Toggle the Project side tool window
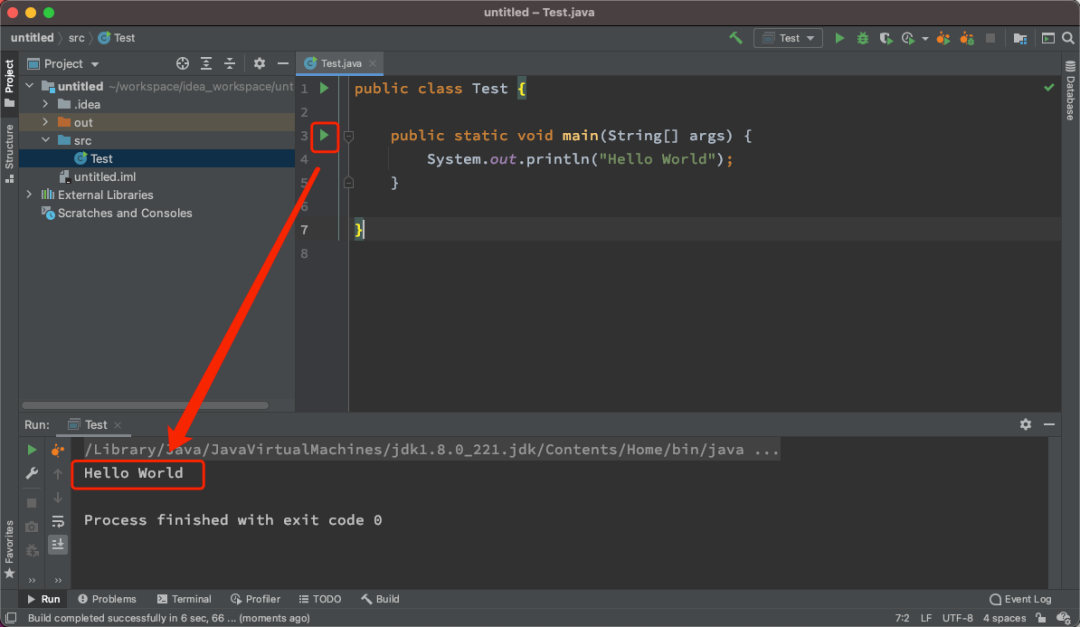Image resolution: width=1080 pixels, height=627 pixels. click(9, 83)
